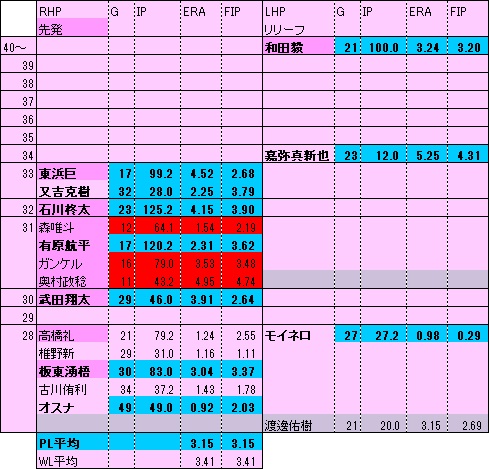Click the LHP column header

point(298,10)
